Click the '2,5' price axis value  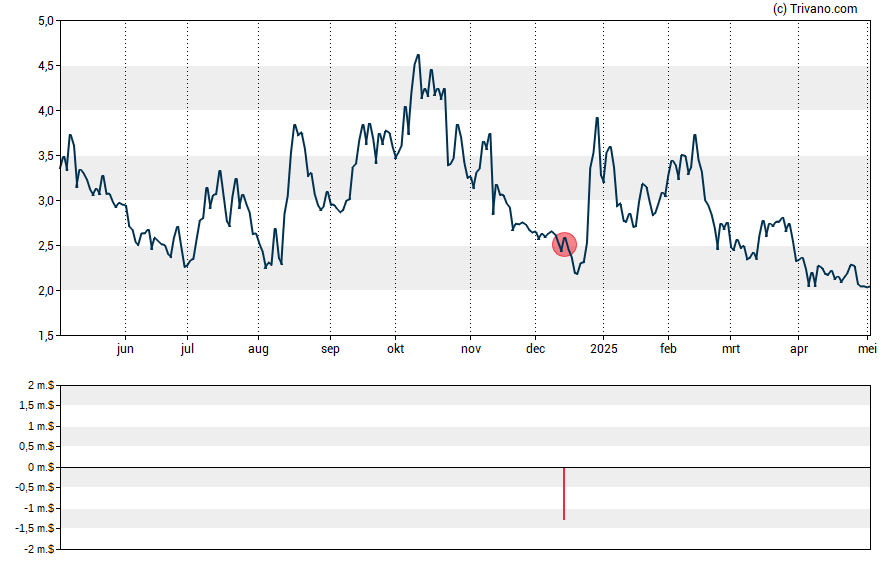tap(46, 246)
